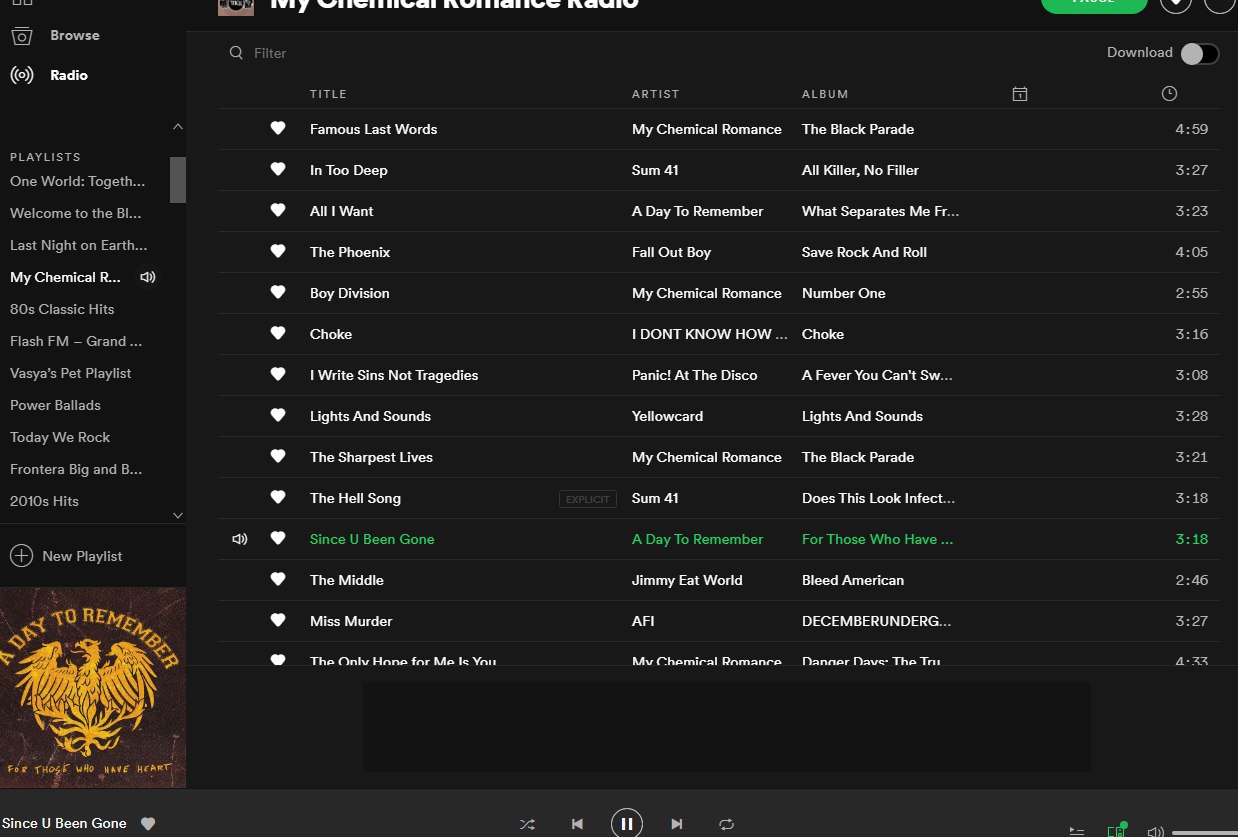Open the Browse icon in the sidebar

coord(21,36)
